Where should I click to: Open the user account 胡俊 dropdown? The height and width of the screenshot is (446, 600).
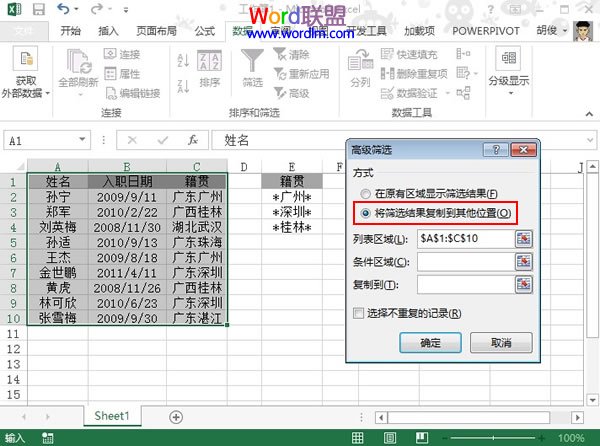(564, 31)
